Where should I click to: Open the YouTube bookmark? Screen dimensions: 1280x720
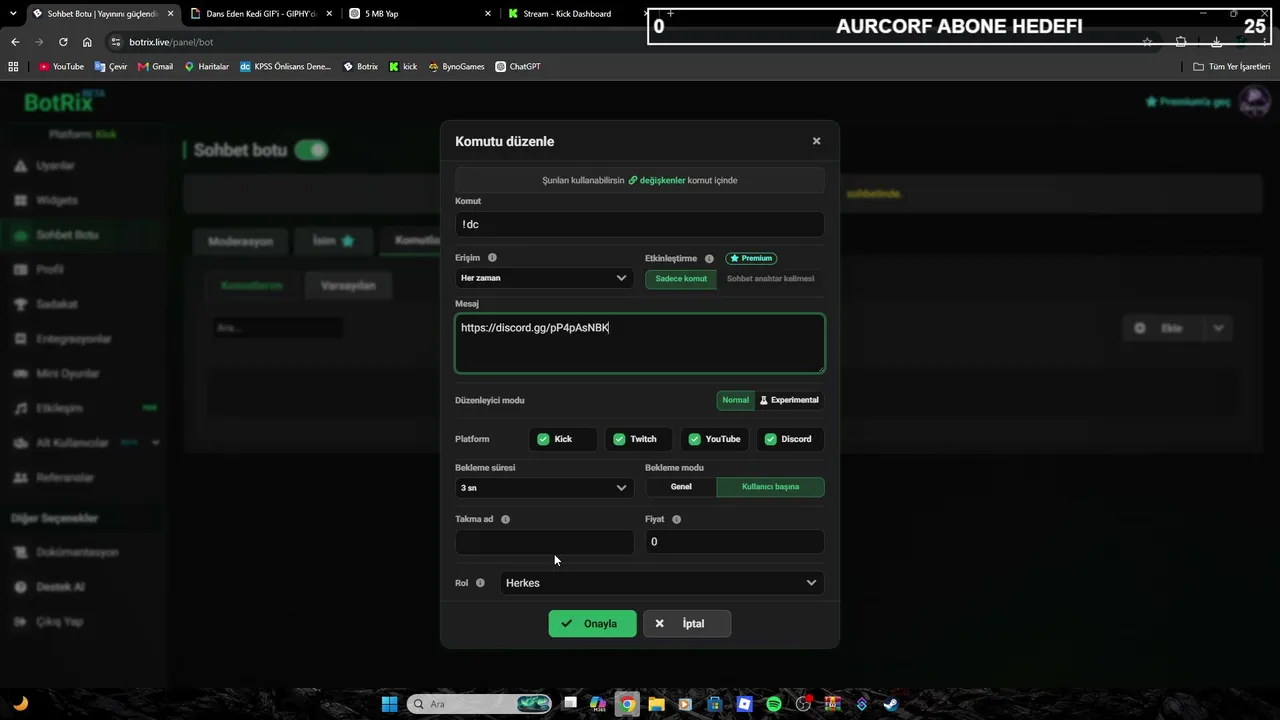pyautogui.click(x=61, y=67)
